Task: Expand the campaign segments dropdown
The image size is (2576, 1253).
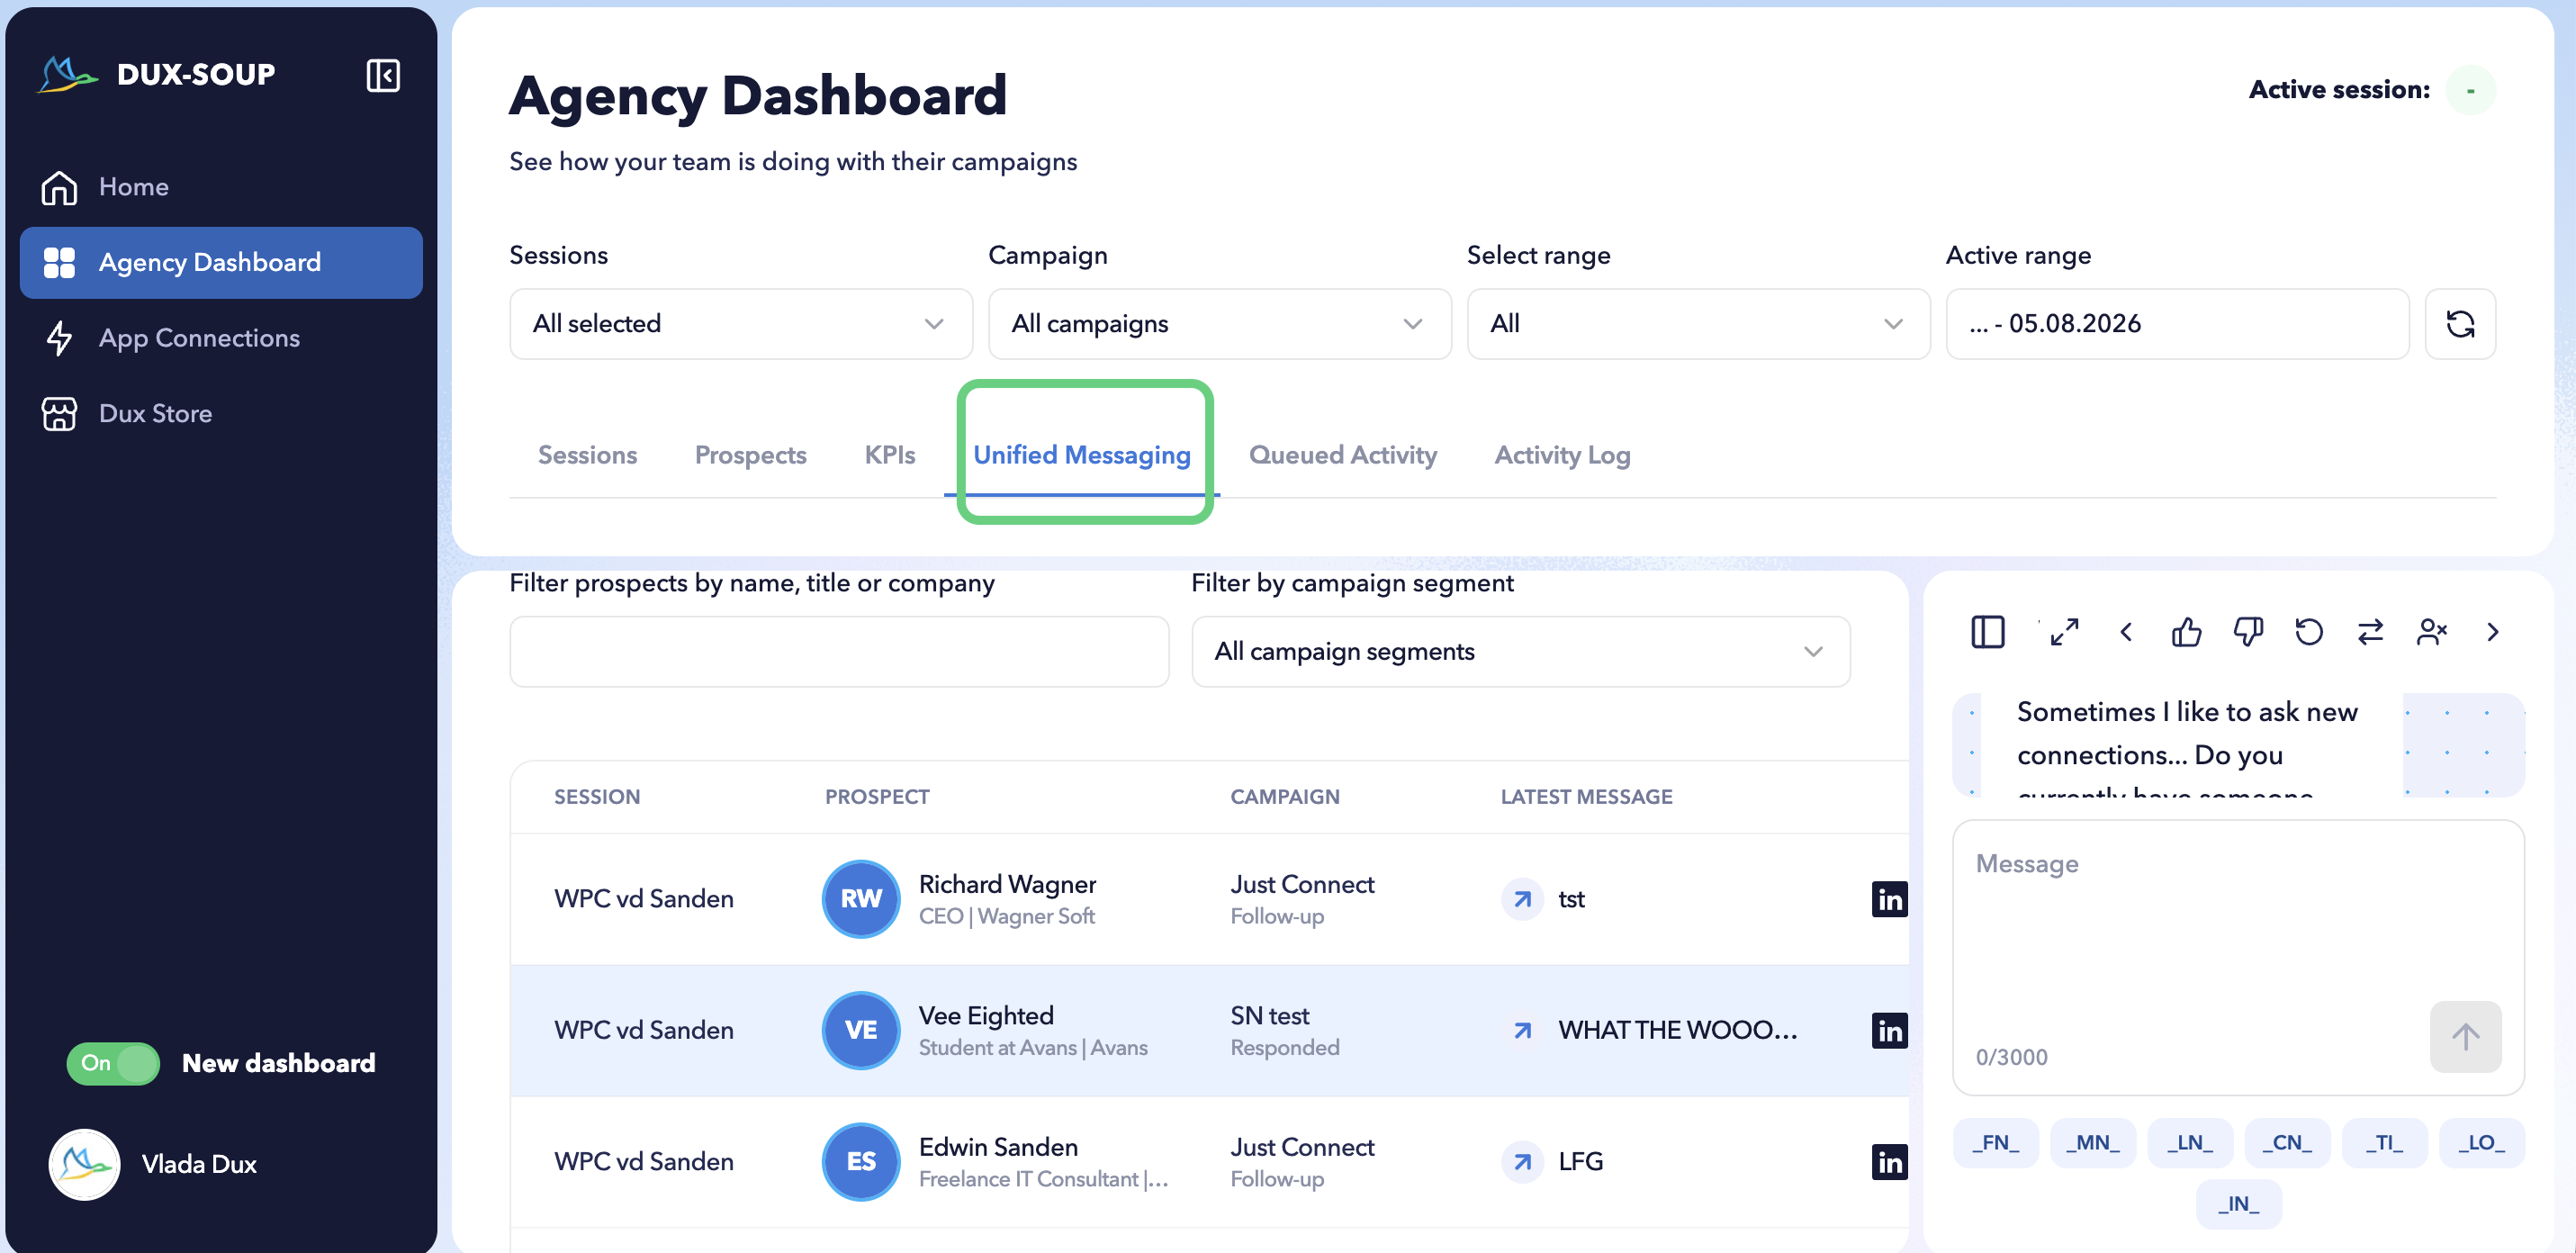Action: [1520, 651]
